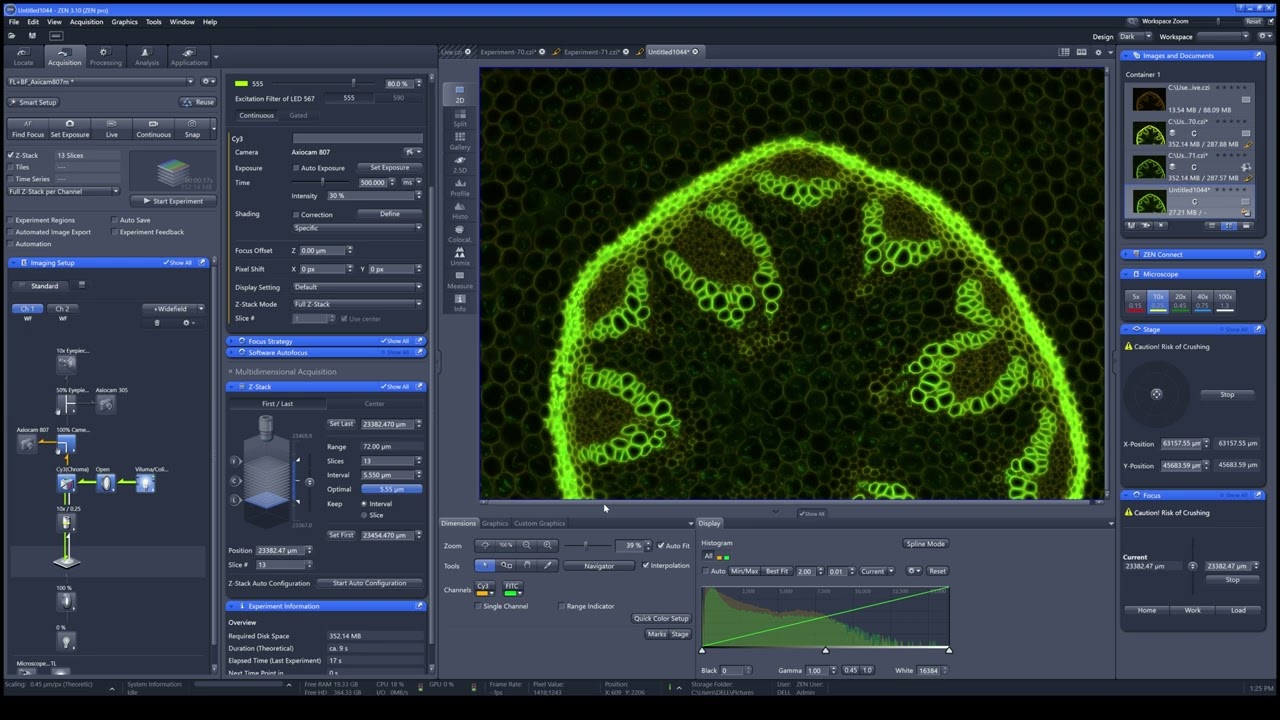This screenshot has width=1280, height=720.
Task: Switch to 2D view mode
Action: [460, 93]
